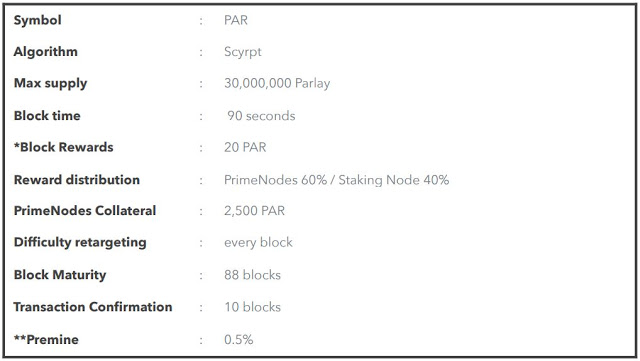Select the 20 PAR reward value
Screen dimensions: 640x361
[245, 147]
